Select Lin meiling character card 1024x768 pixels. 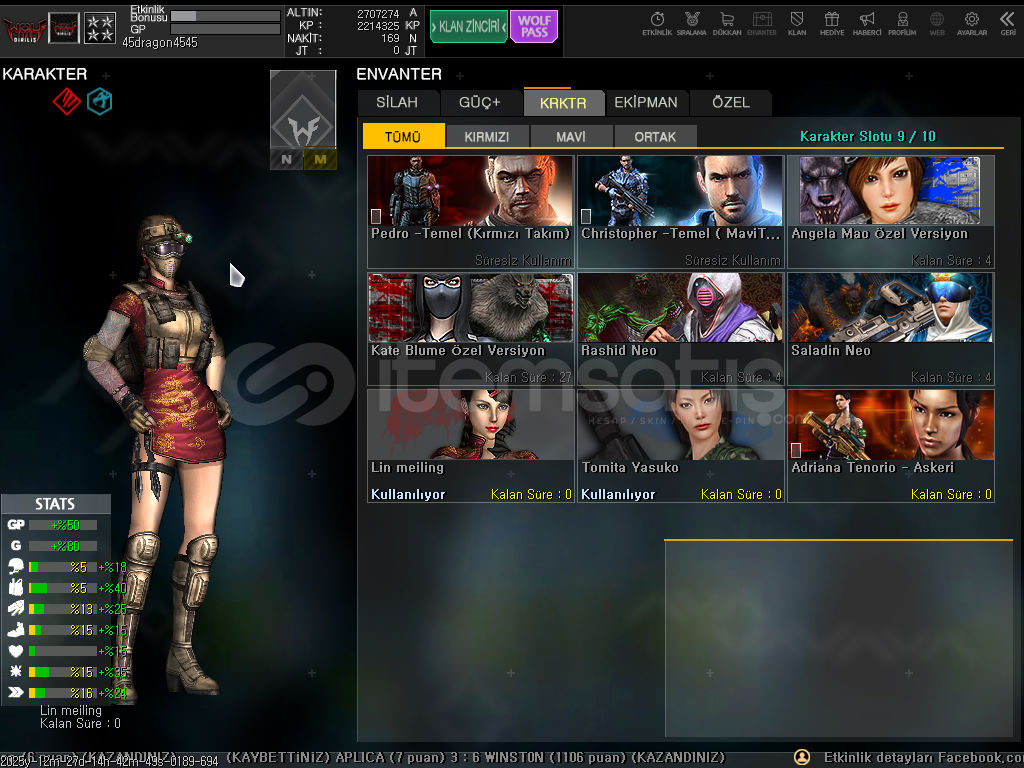(x=470, y=447)
